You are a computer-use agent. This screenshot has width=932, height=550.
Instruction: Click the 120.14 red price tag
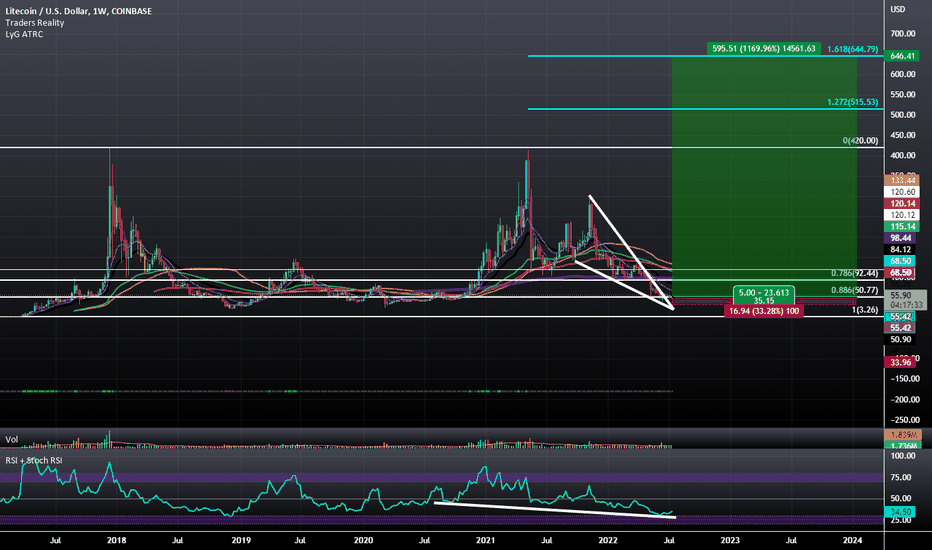tap(902, 203)
